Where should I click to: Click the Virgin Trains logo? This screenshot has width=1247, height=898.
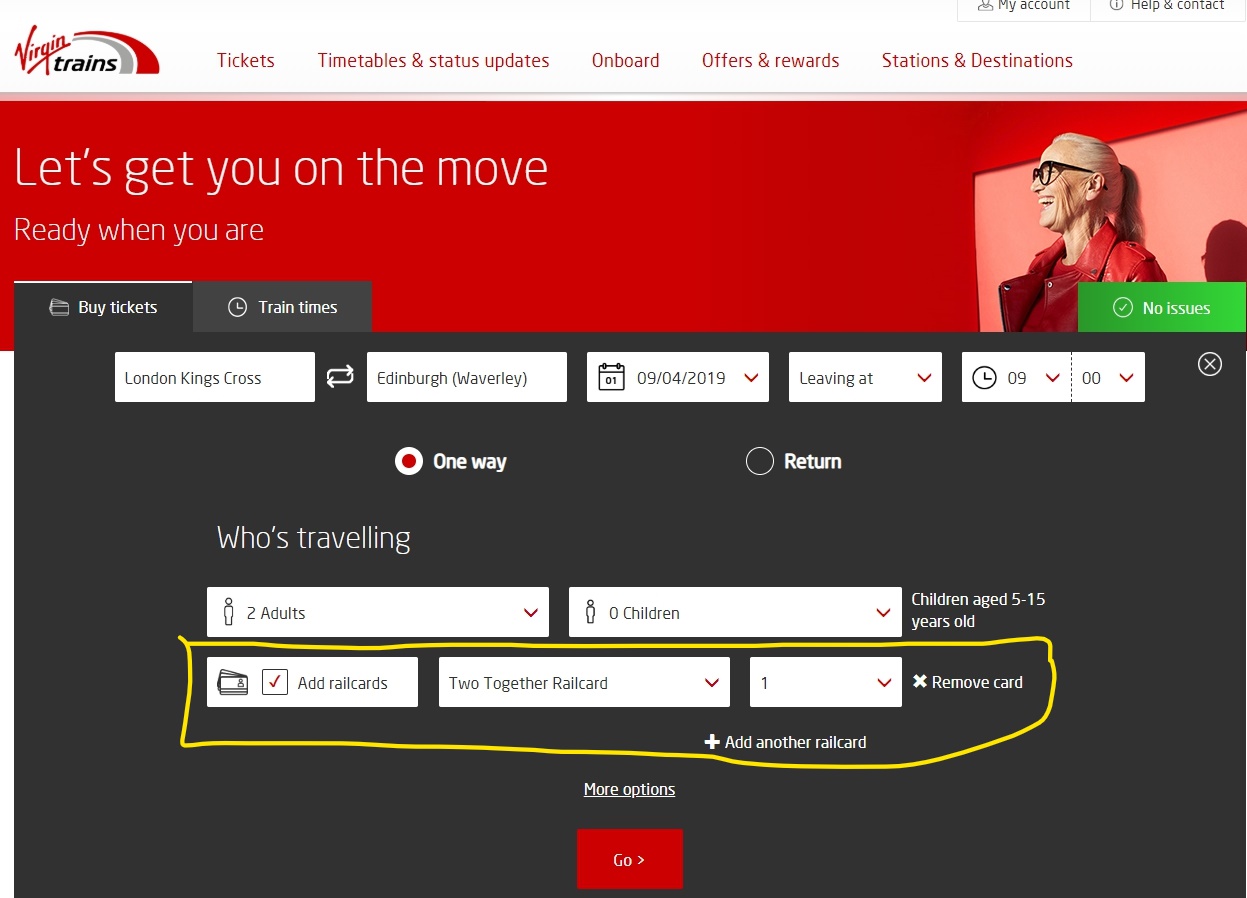pos(86,51)
